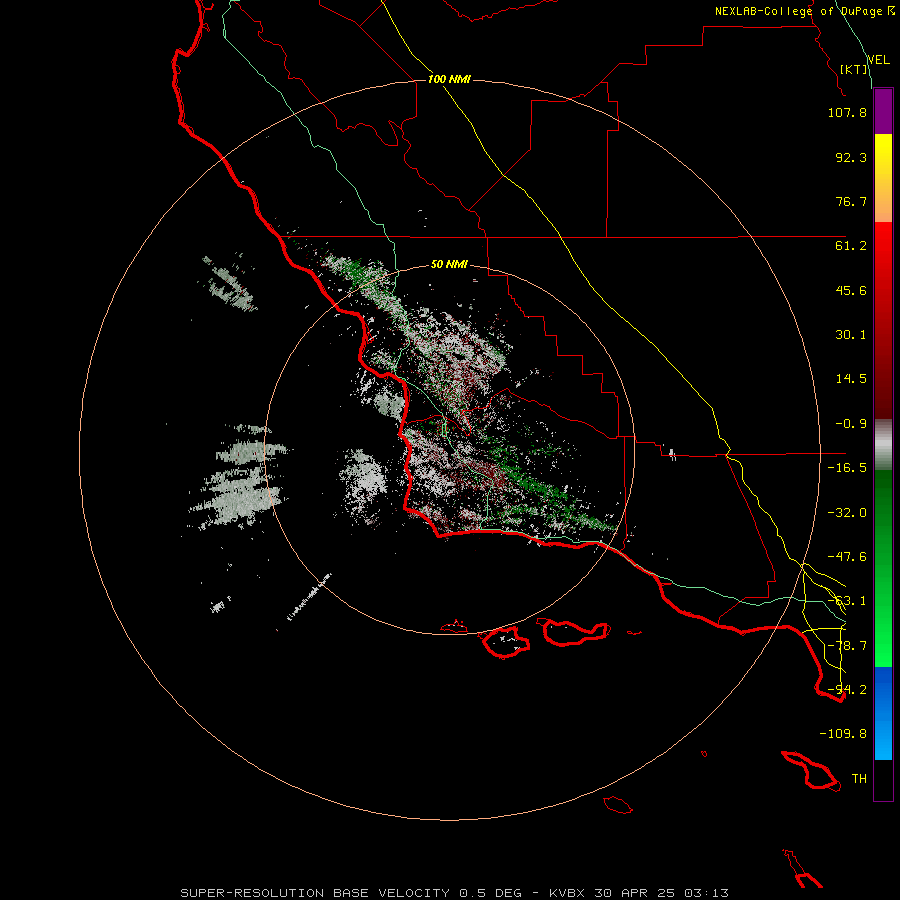Click the TH label on the legend
Screen dimensions: 900x900
click(859, 779)
